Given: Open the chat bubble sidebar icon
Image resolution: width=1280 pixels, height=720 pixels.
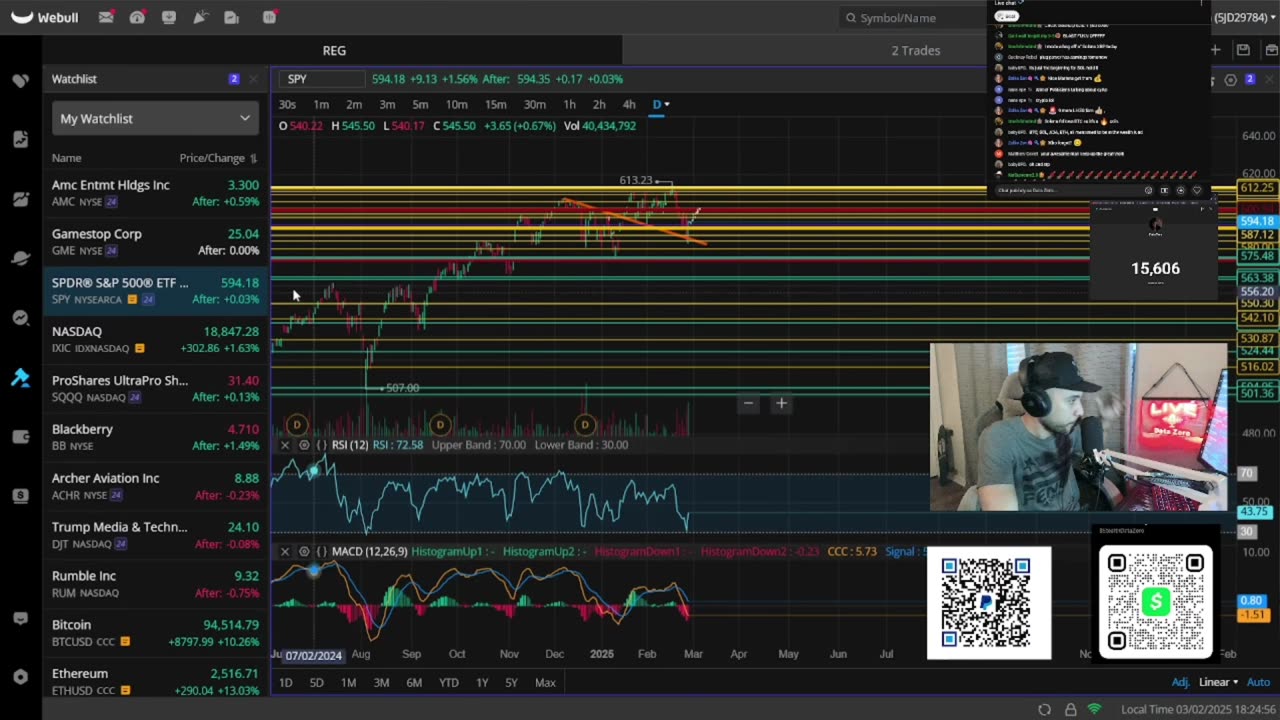Looking at the screenshot, I should (20, 618).
